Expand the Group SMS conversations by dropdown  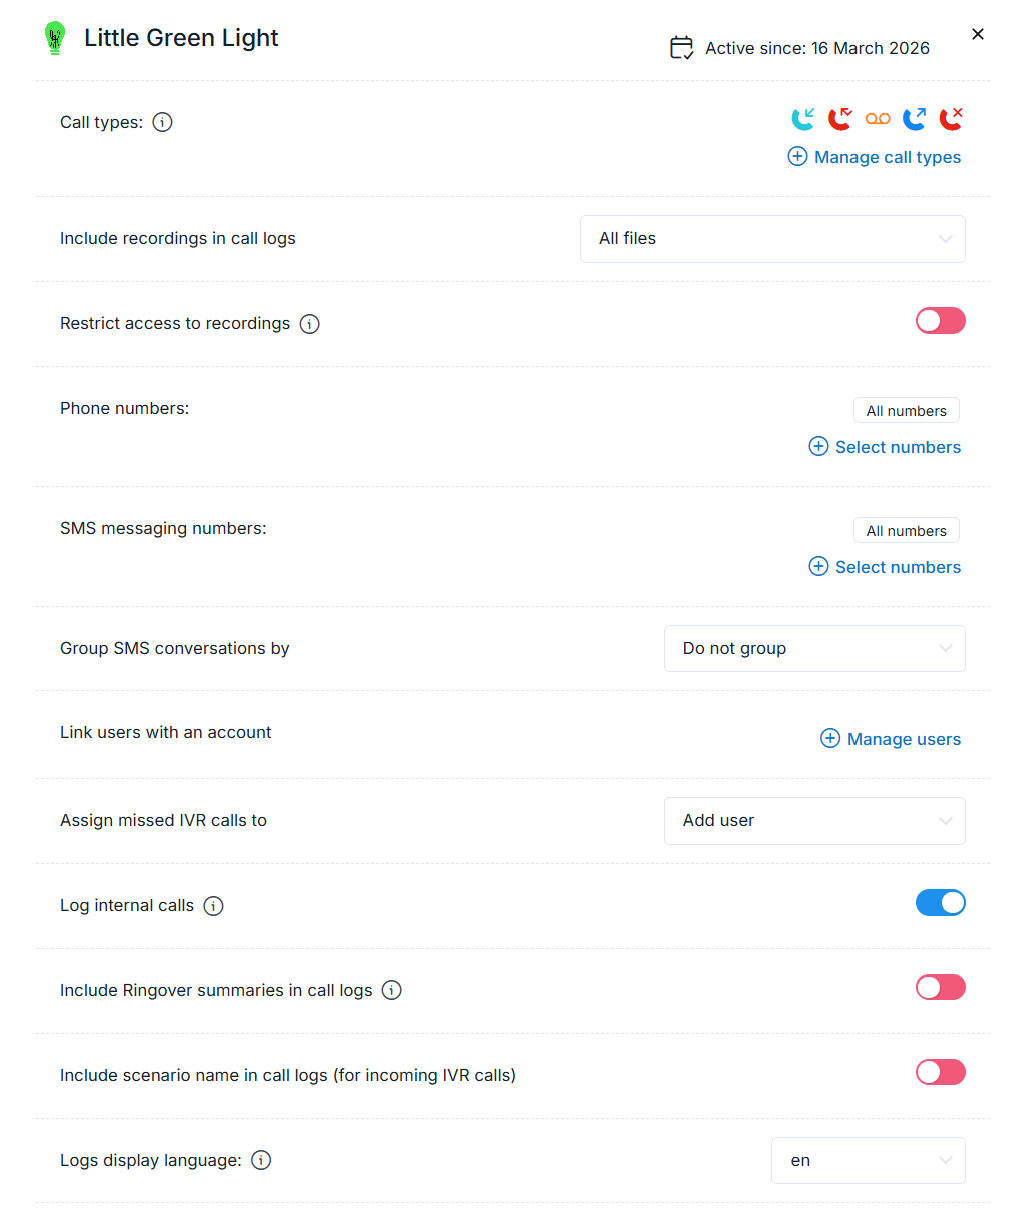[814, 649]
